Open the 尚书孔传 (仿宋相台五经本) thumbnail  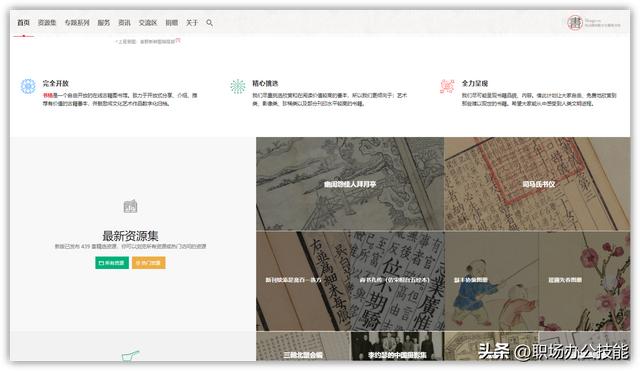[397, 281]
